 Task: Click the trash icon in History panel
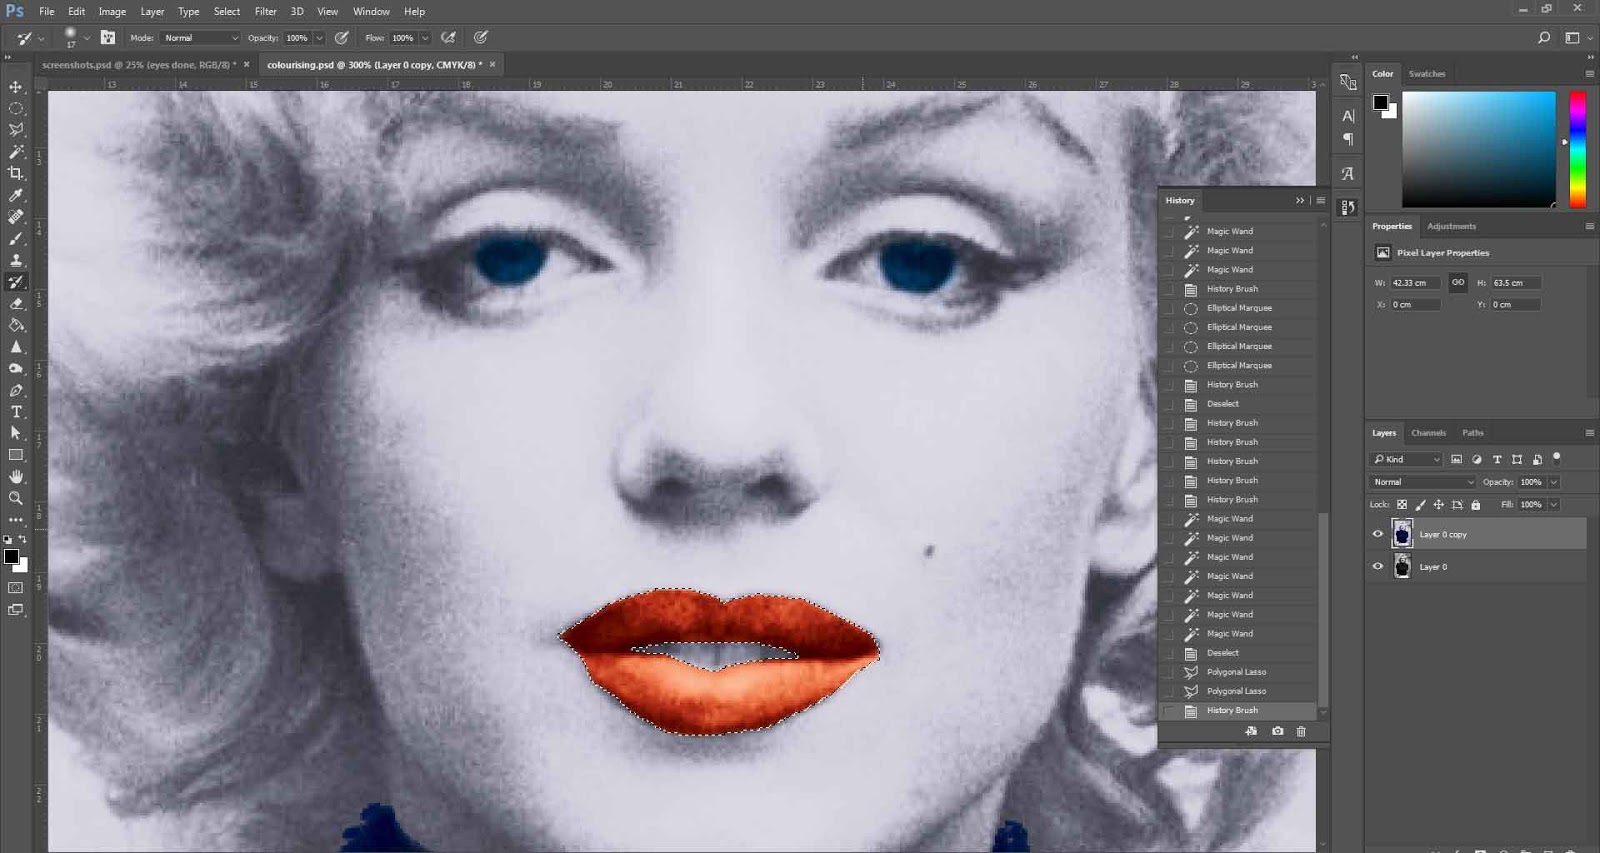[x=1301, y=731]
